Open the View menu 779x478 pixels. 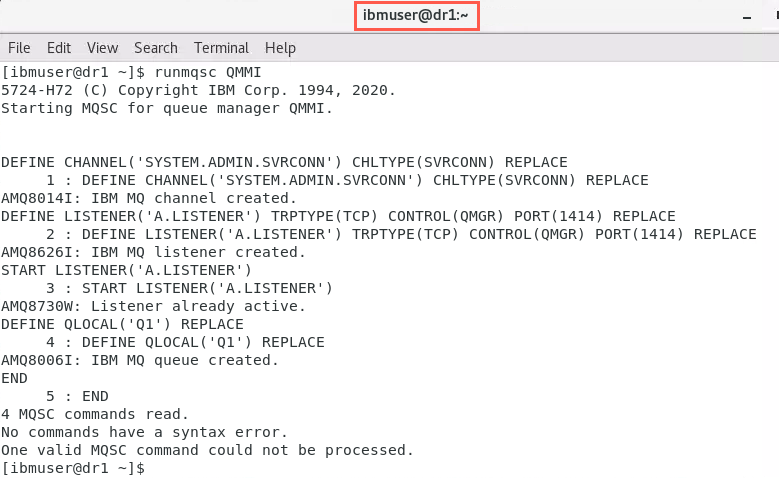pyautogui.click(x=102, y=48)
